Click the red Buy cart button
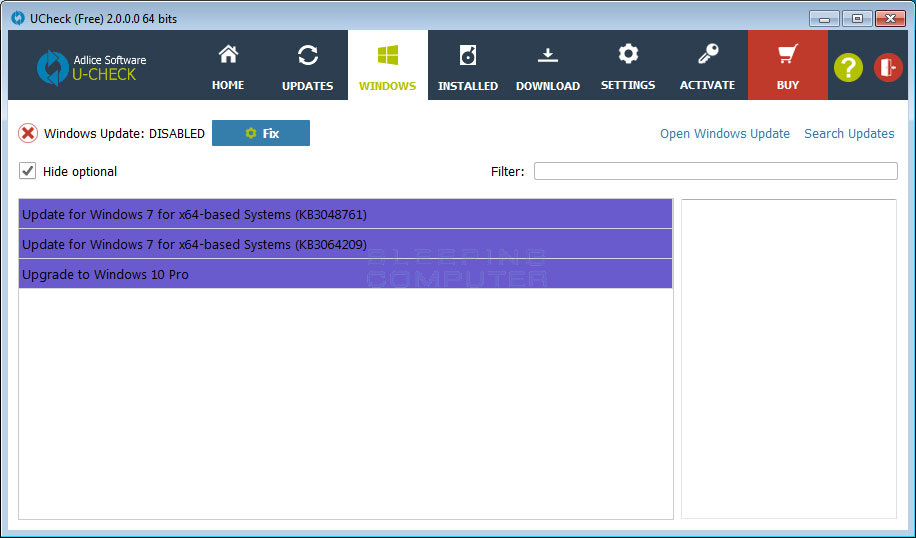 [x=787, y=65]
